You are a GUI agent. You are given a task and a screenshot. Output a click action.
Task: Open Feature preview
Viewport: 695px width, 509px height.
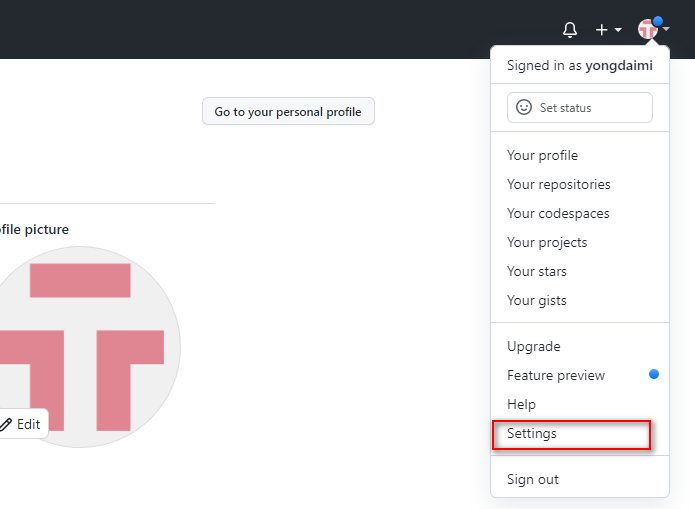click(x=556, y=375)
